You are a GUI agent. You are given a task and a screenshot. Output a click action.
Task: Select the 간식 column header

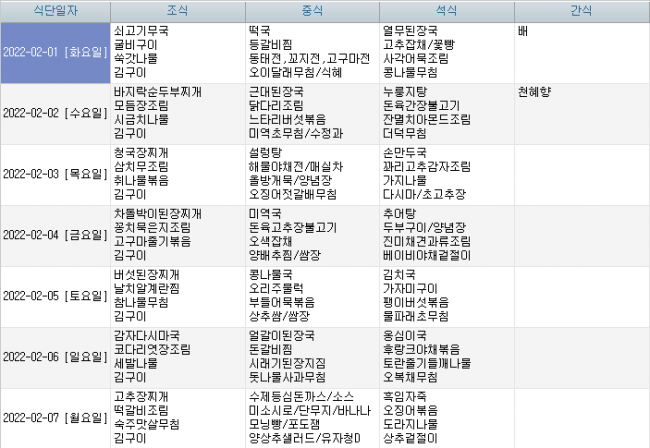(x=581, y=11)
